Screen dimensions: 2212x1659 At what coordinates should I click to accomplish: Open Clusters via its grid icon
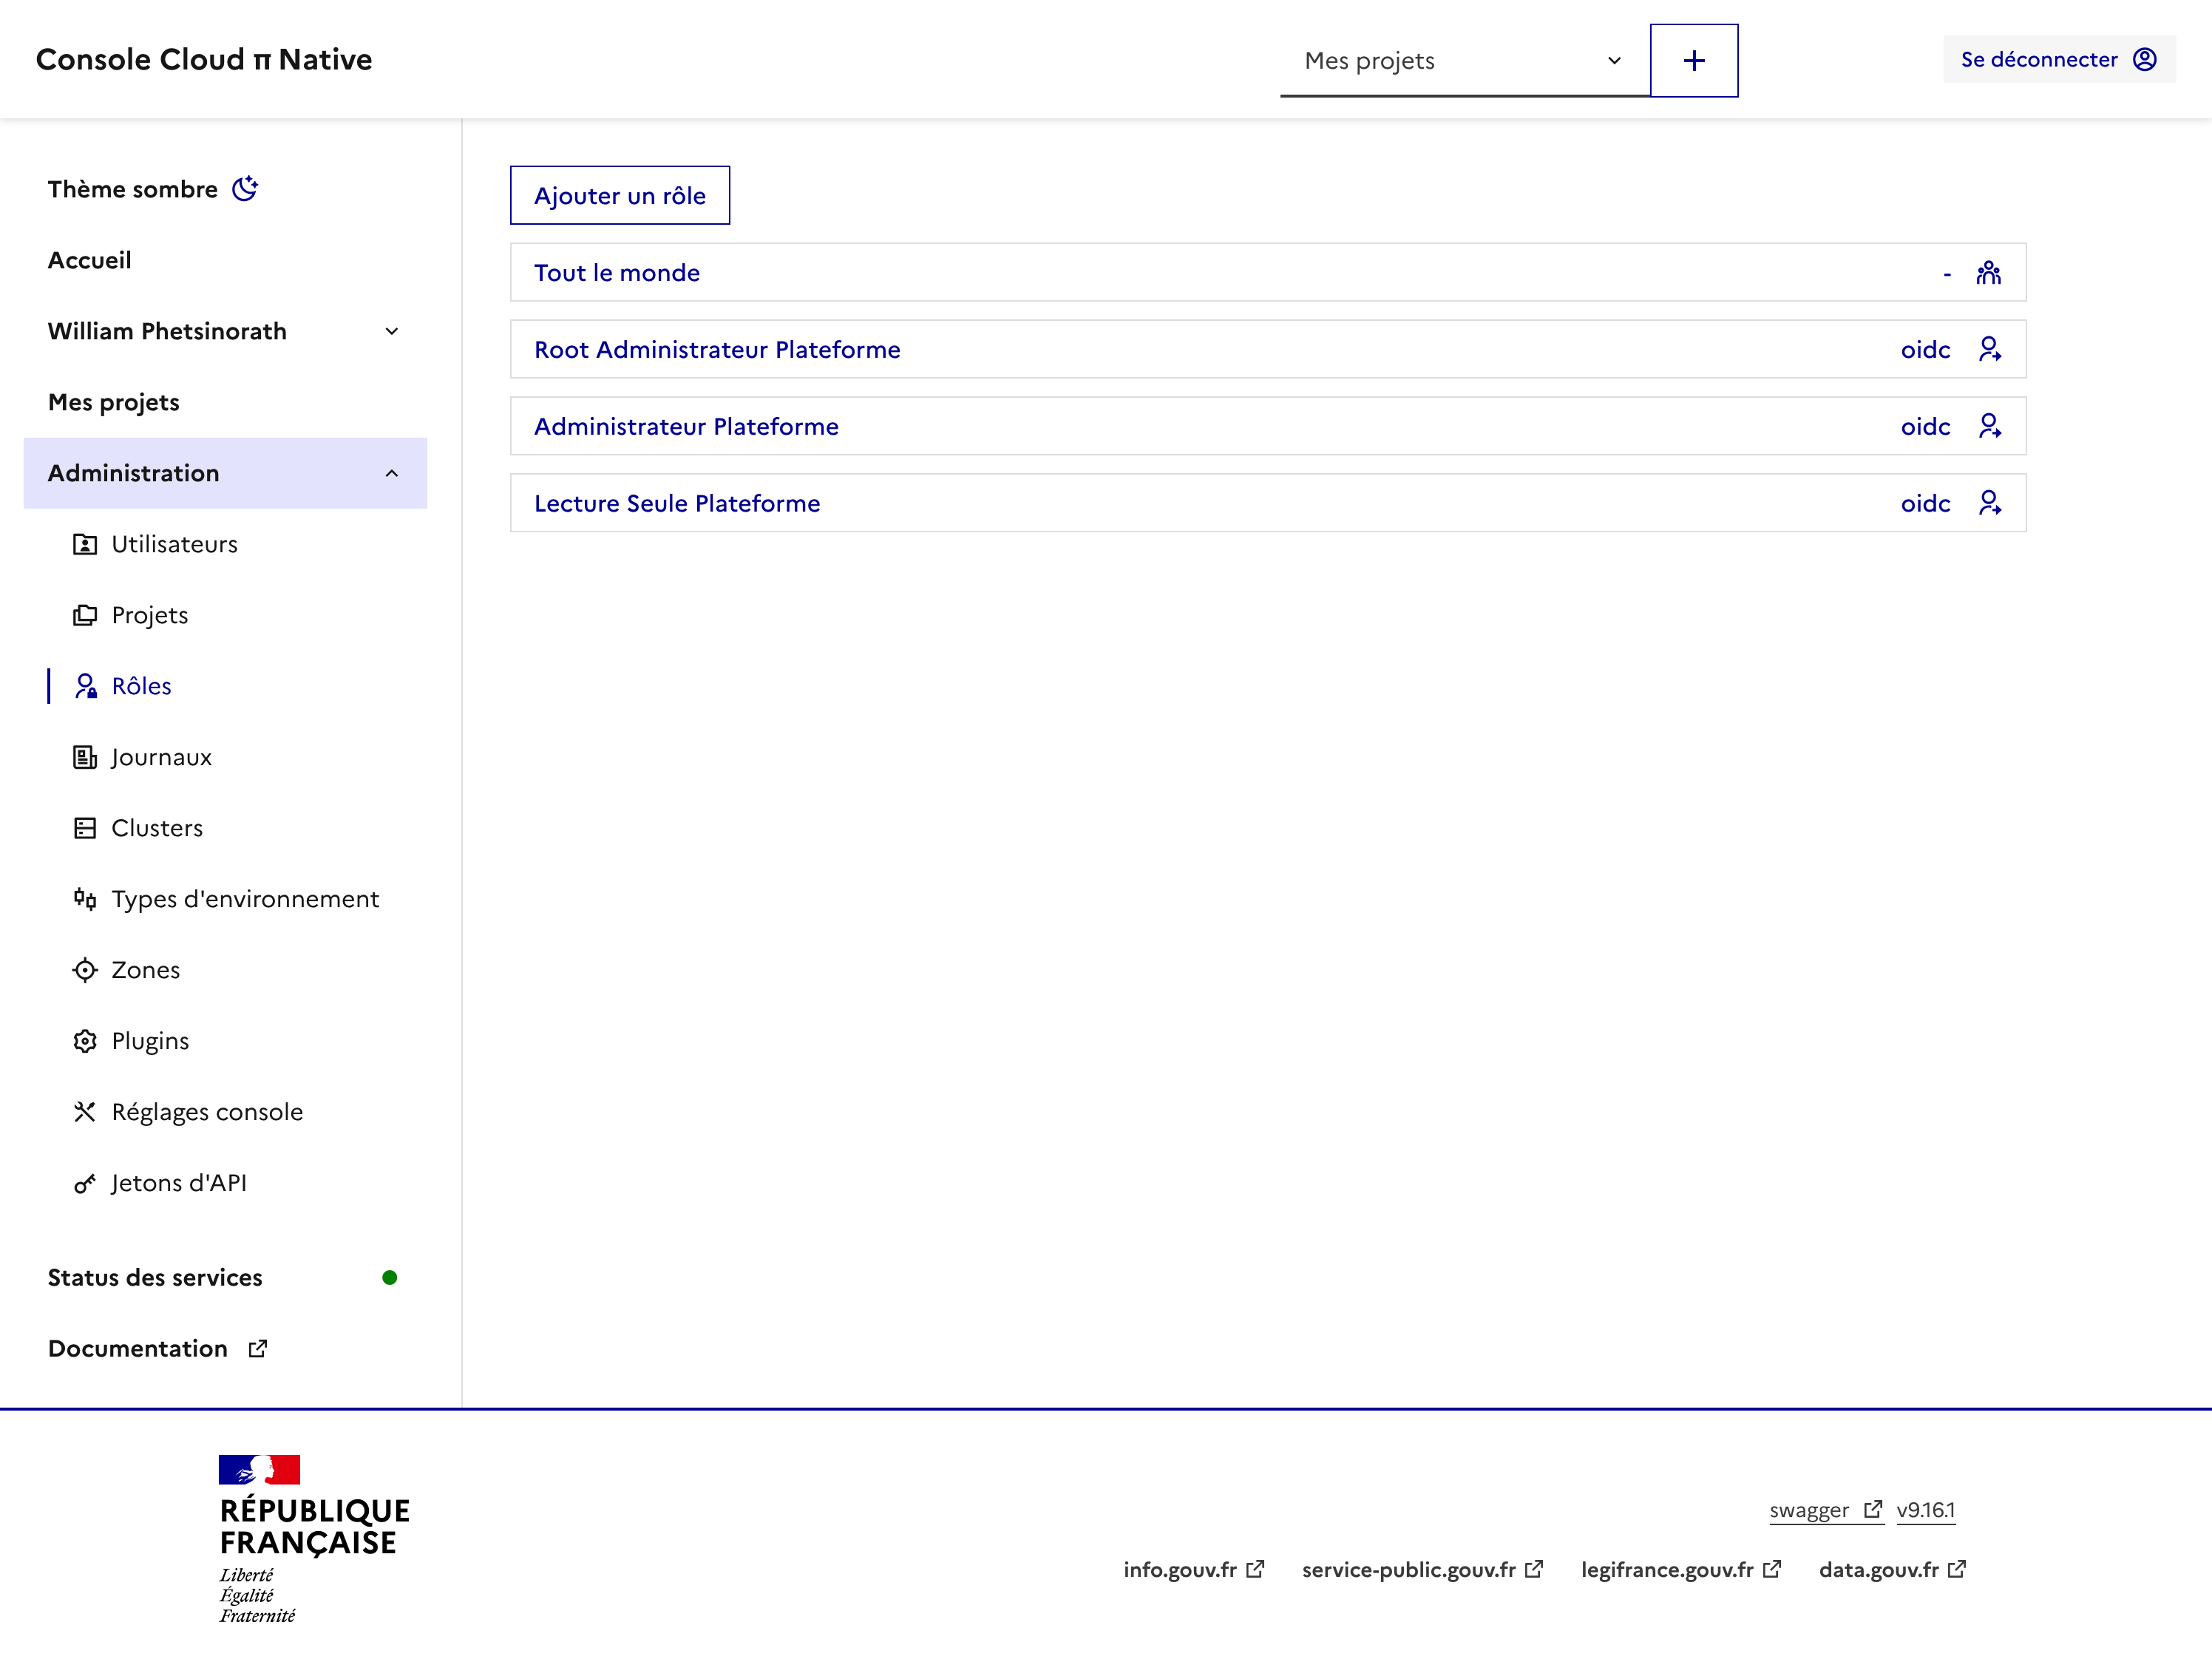coord(85,828)
